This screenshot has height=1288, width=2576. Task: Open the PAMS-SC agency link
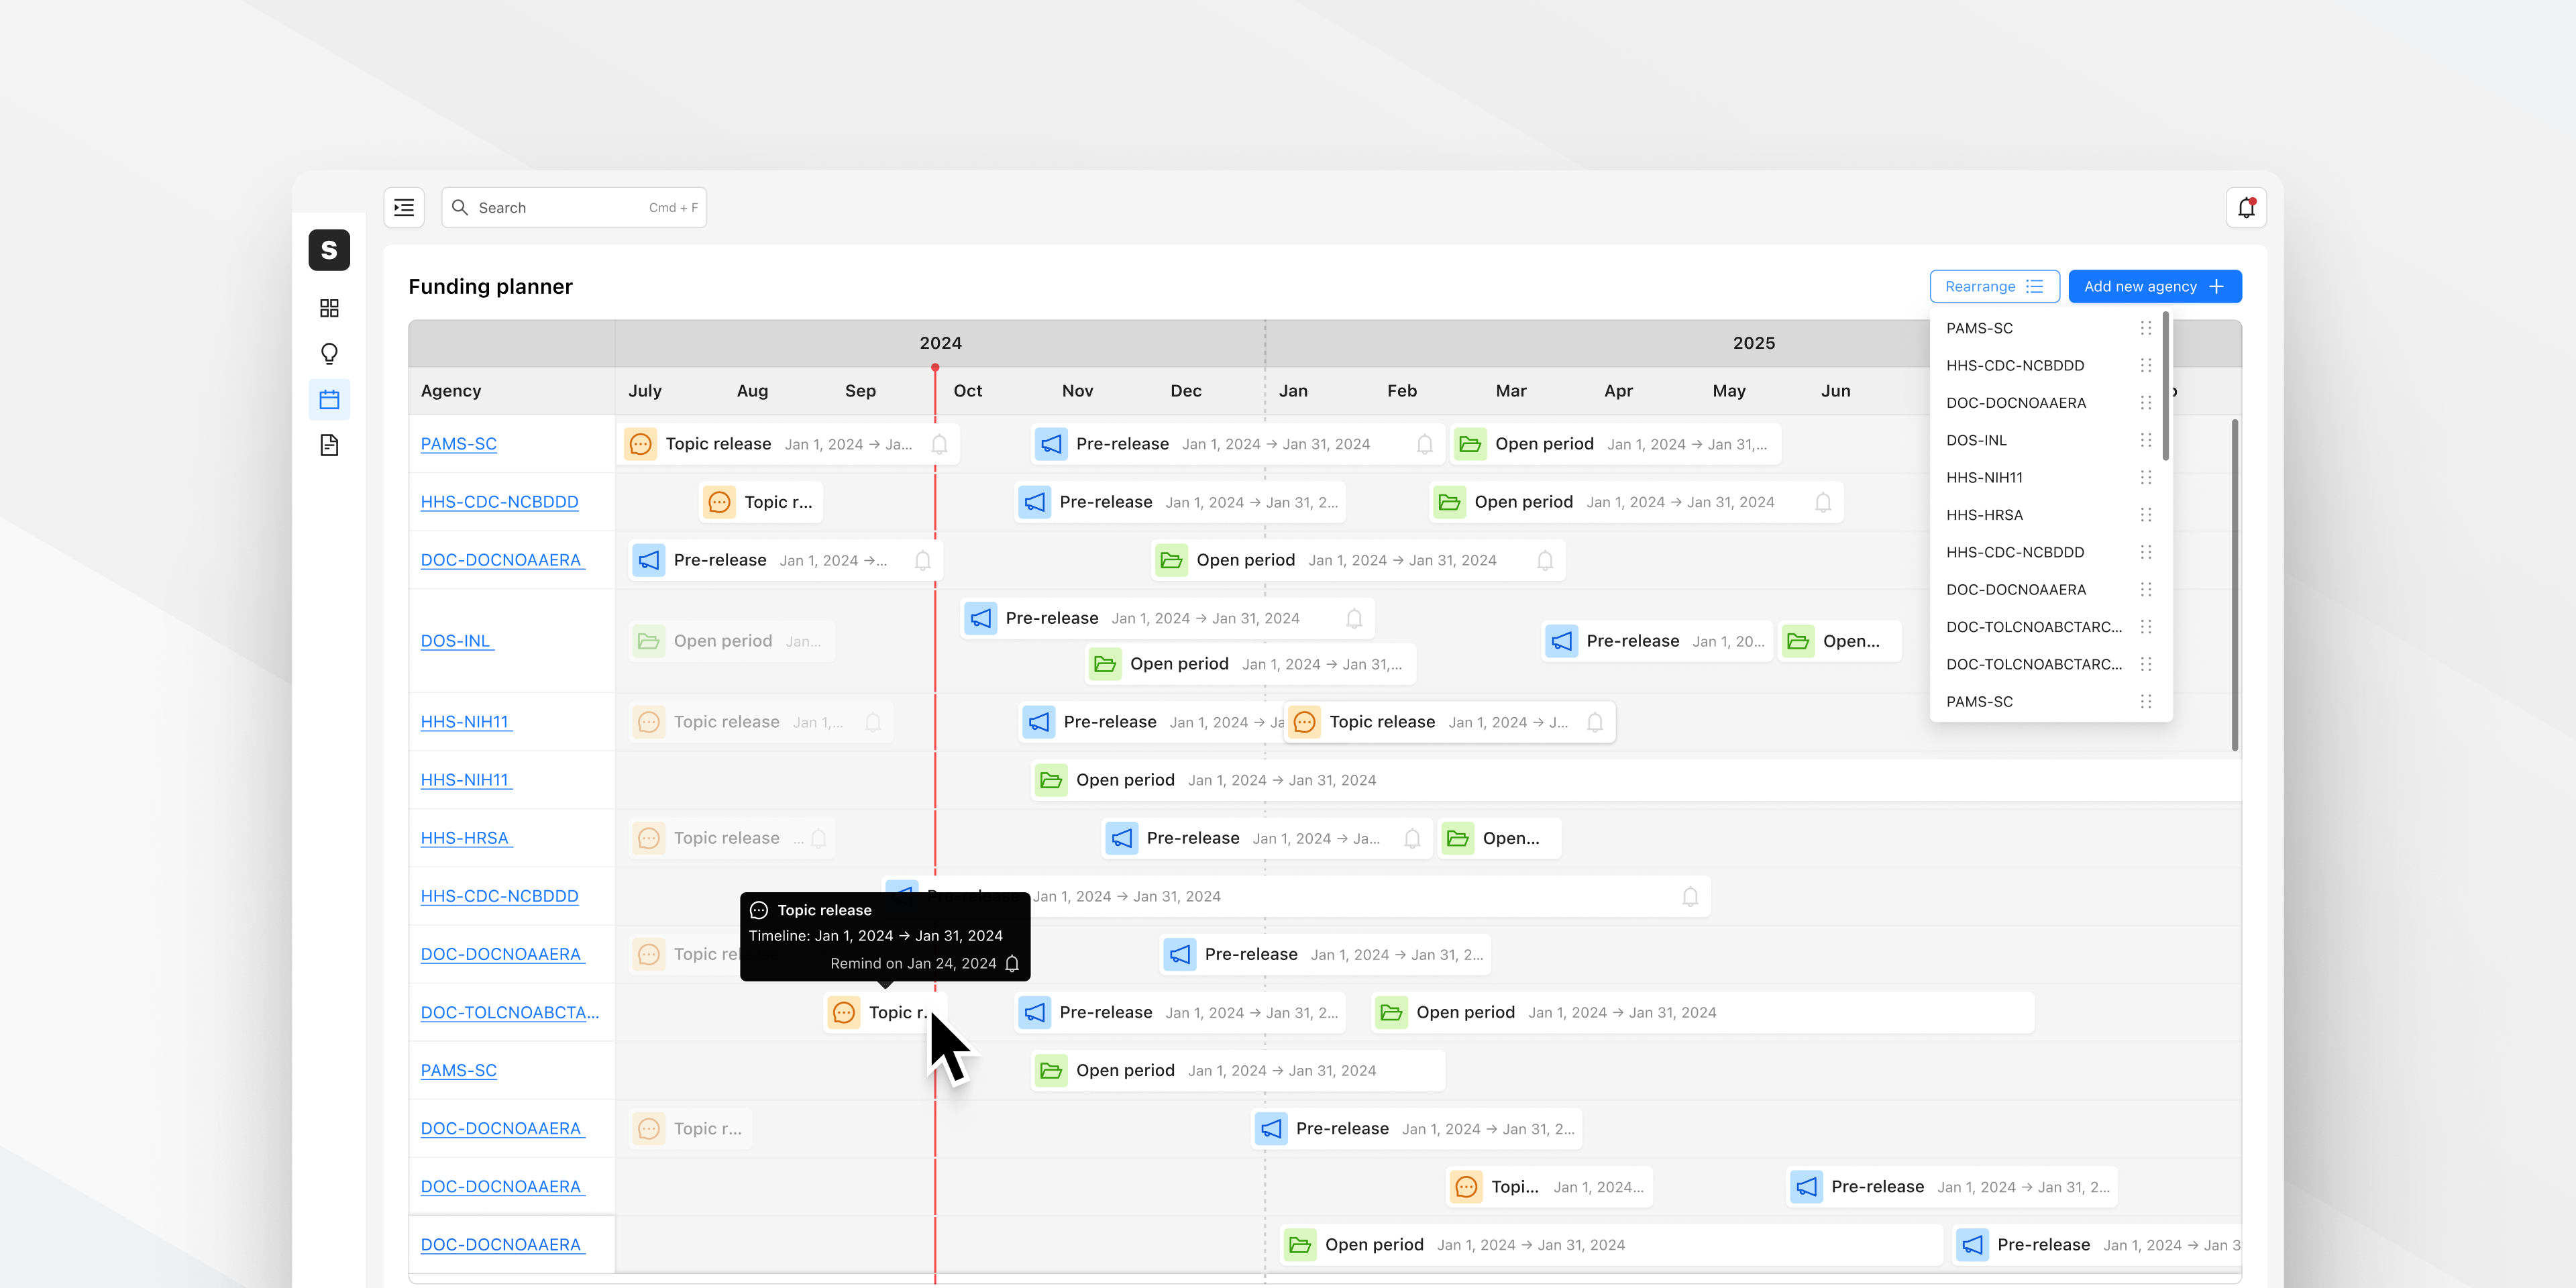[x=458, y=443]
